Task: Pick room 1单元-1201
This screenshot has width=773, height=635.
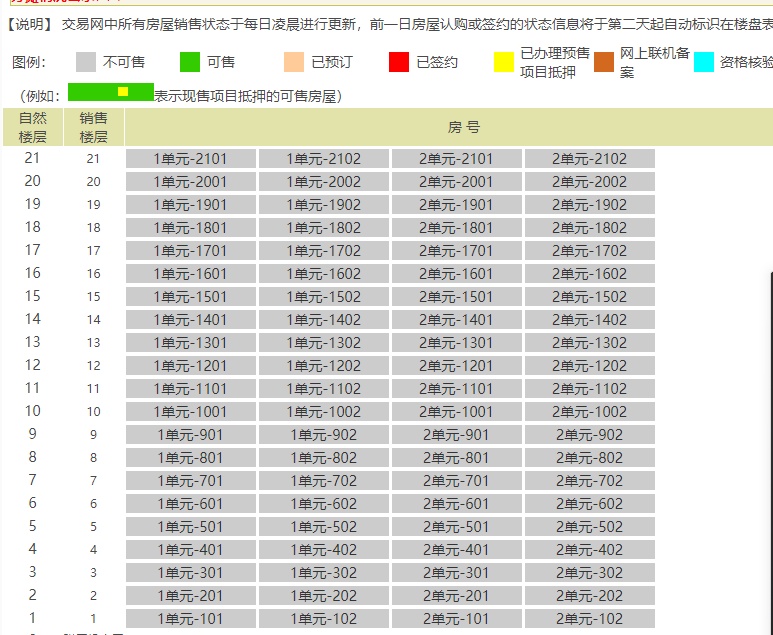Action: 191,366
